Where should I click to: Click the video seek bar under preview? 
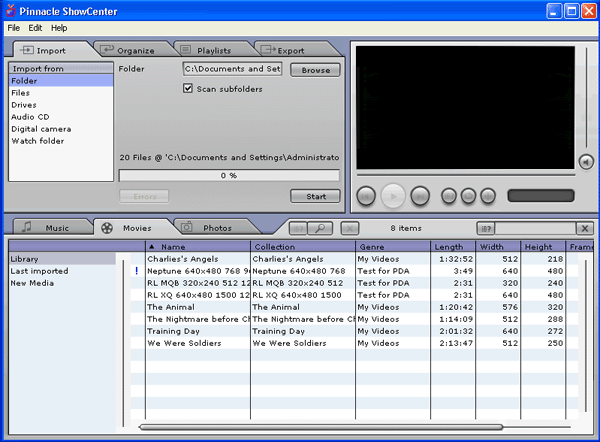coord(466,175)
